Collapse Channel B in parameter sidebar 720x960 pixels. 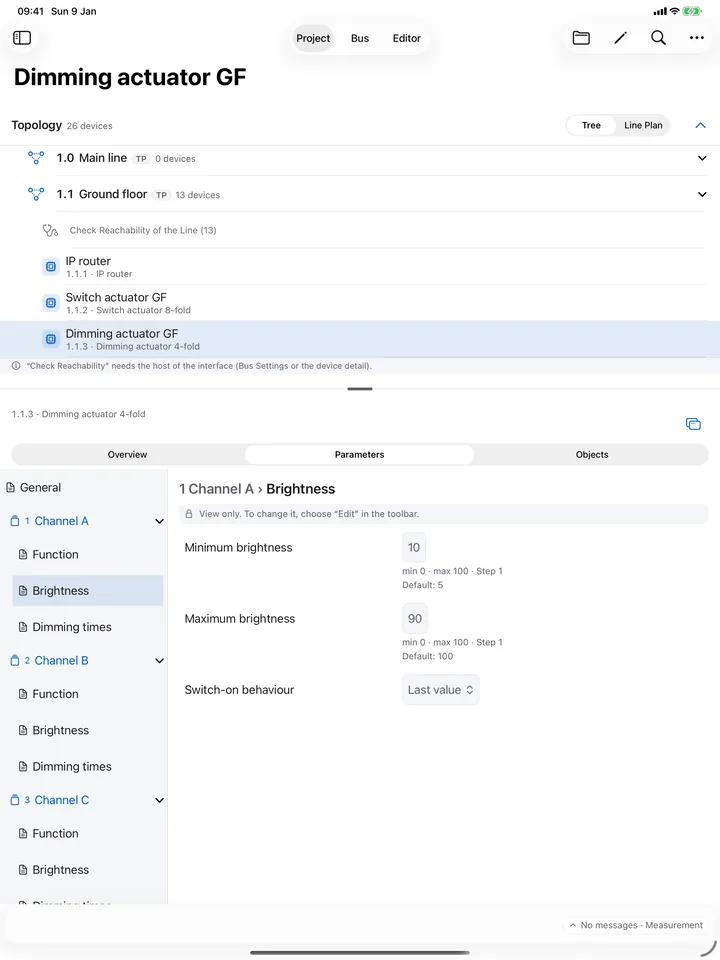[159, 661]
